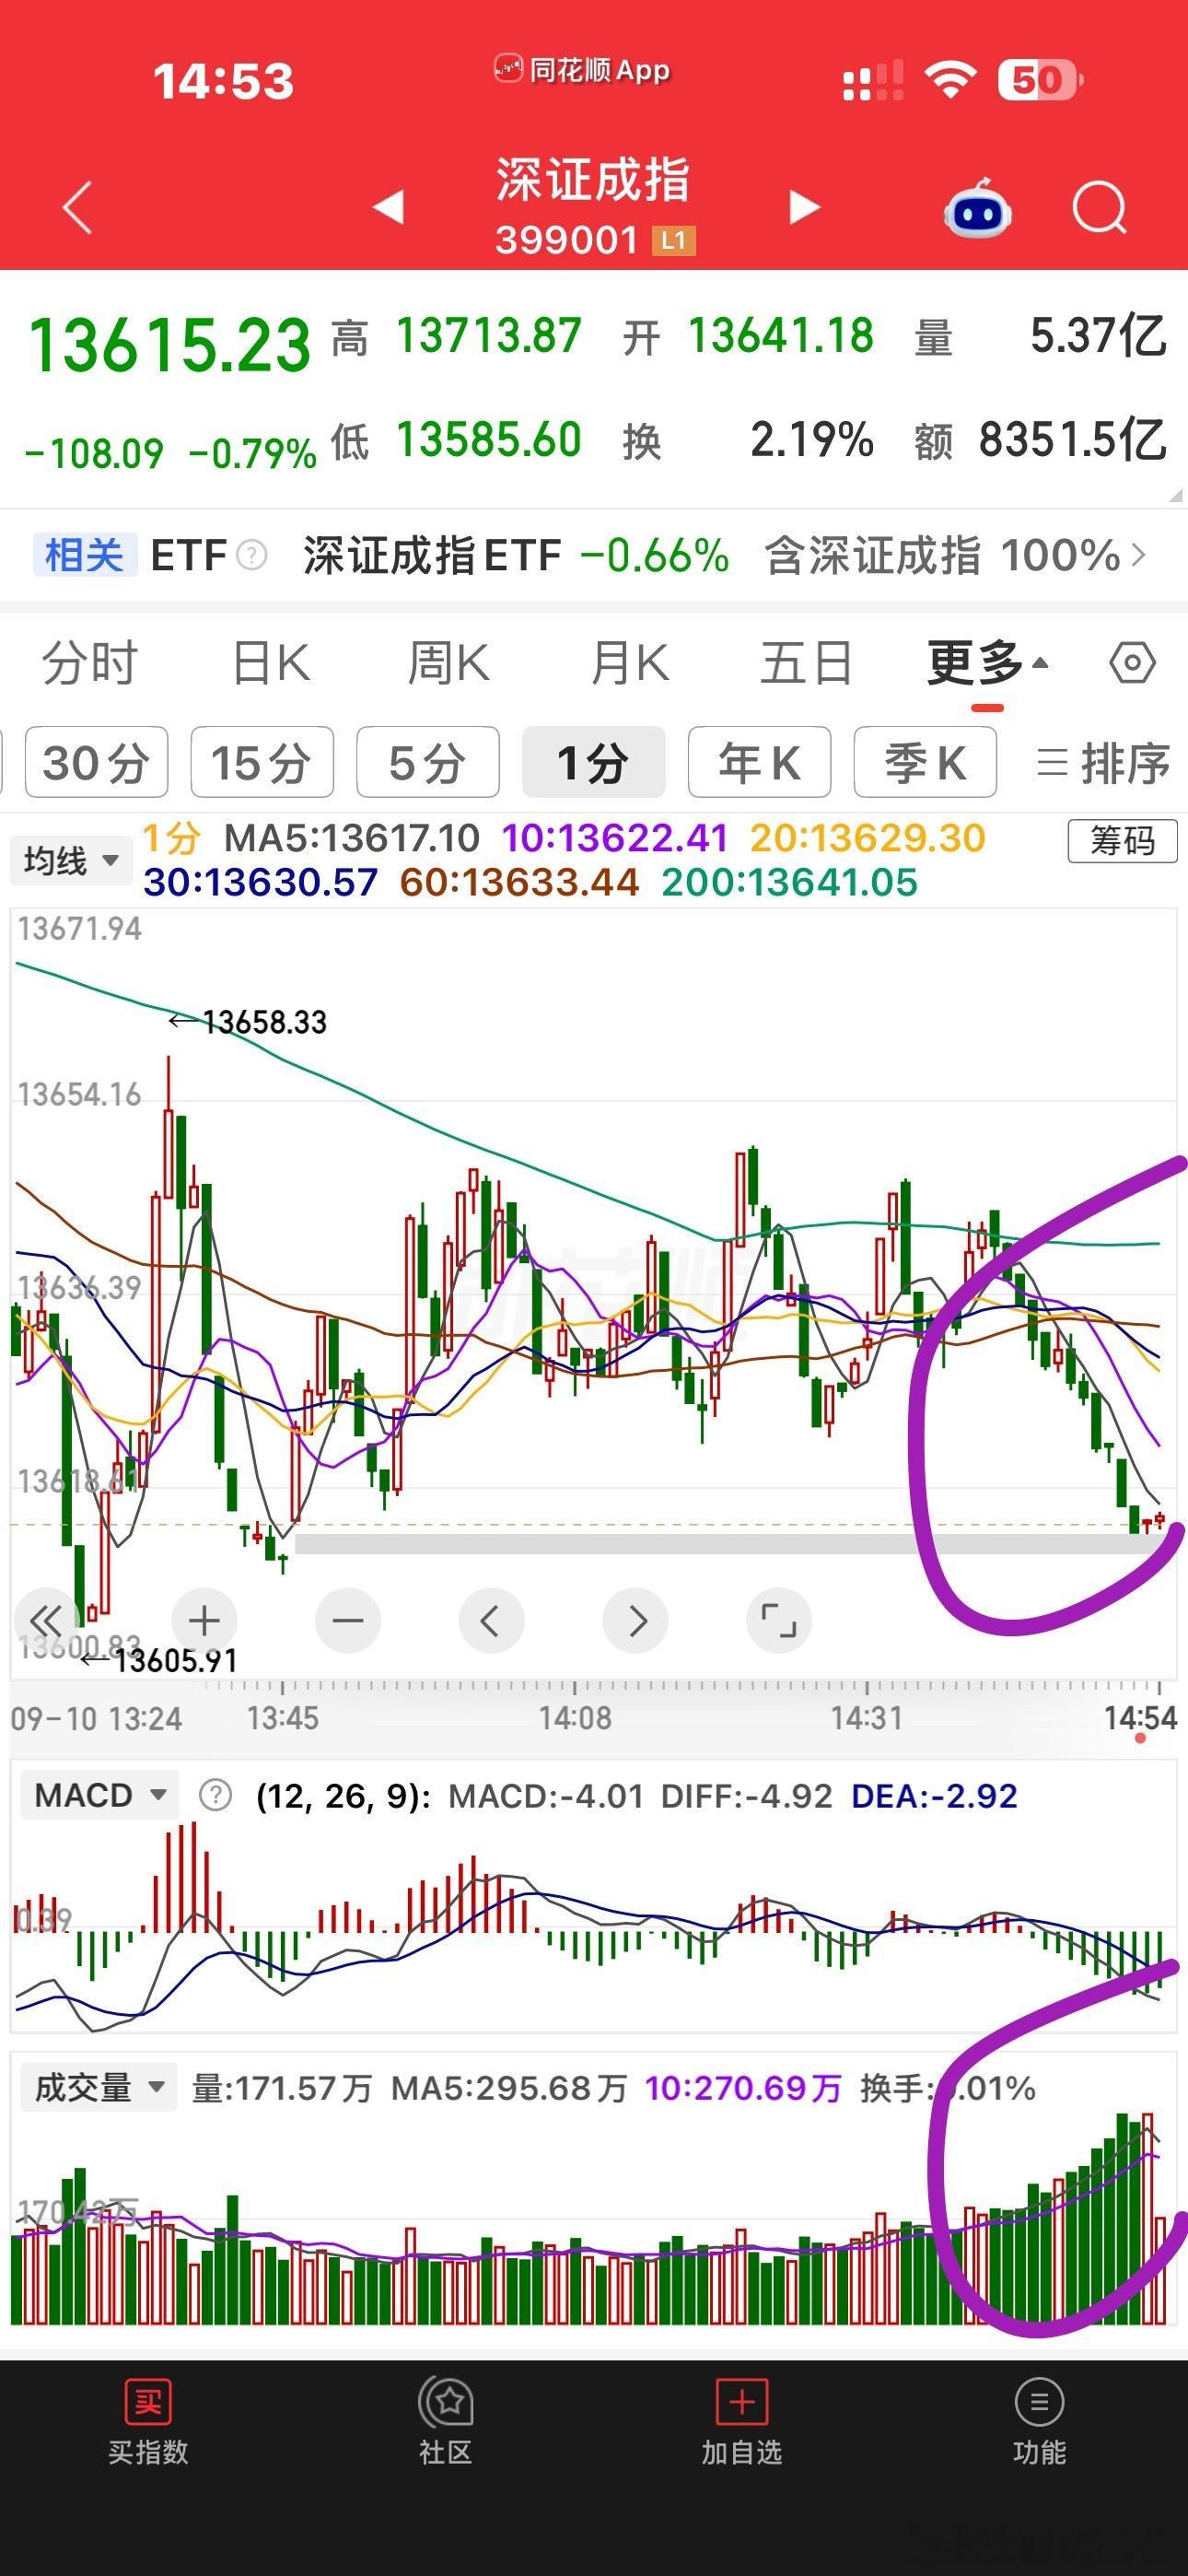This screenshot has height=2576, width=1188.
Task: Switch to the 日K tab
Action: (271, 663)
